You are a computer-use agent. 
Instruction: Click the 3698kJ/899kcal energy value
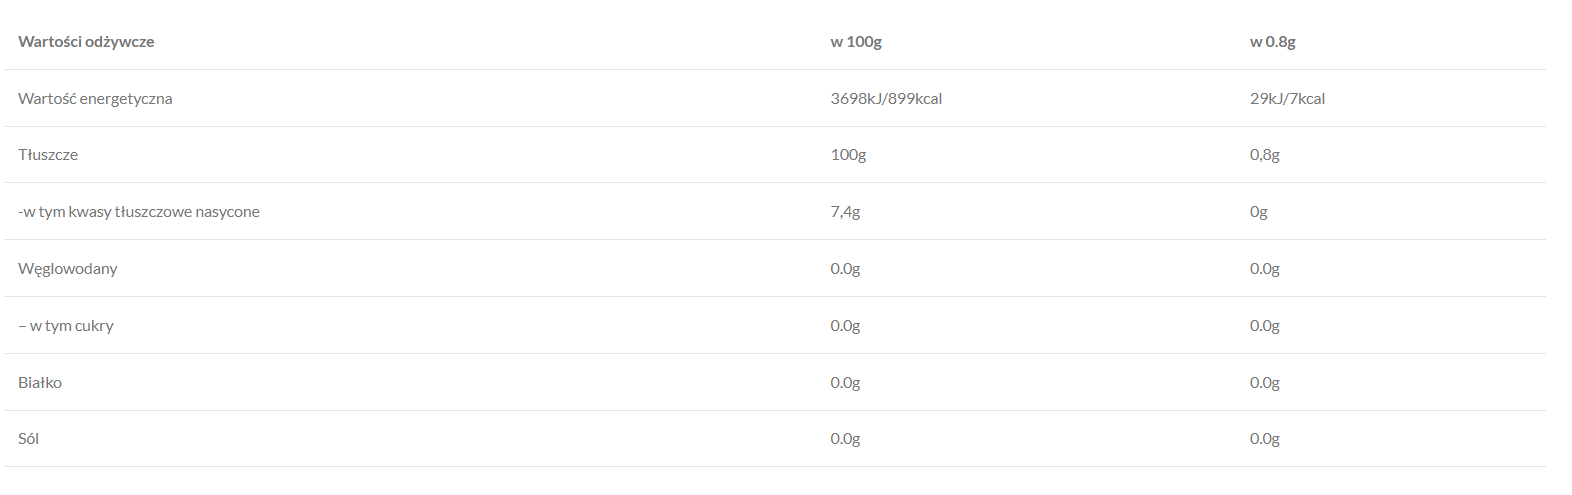tap(886, 99)
